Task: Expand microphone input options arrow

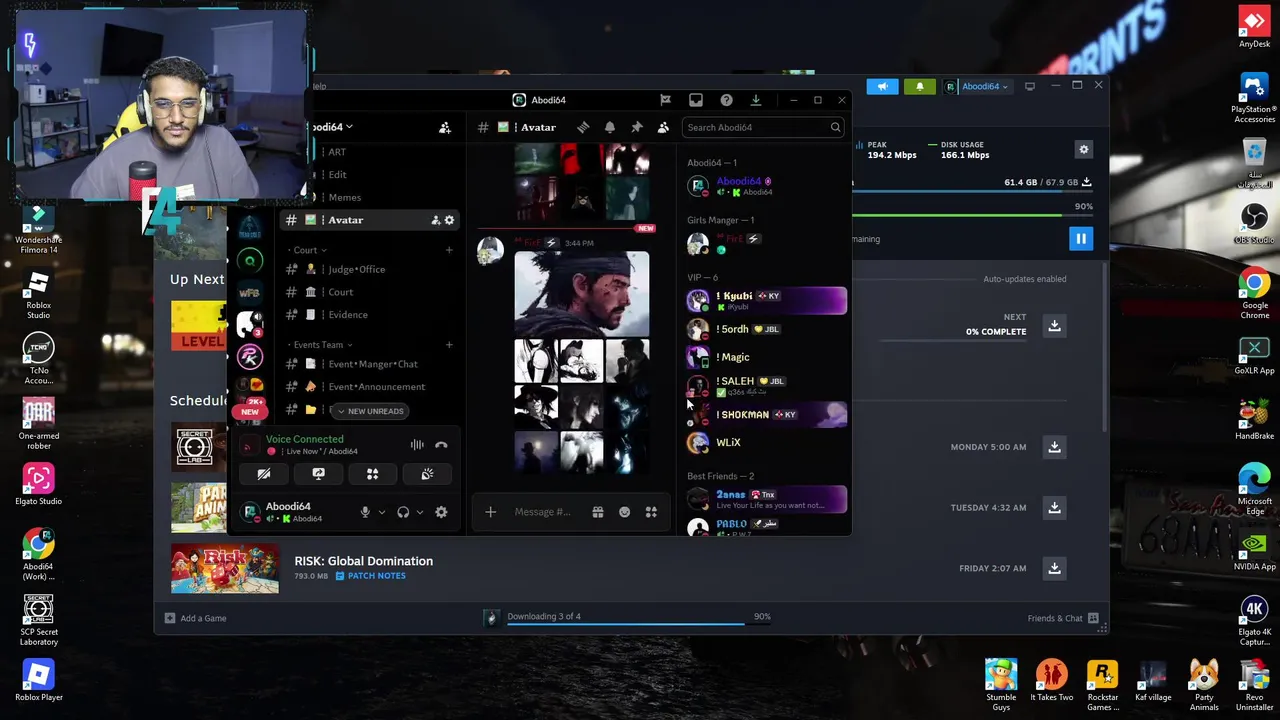Action: tap(381, 512)
